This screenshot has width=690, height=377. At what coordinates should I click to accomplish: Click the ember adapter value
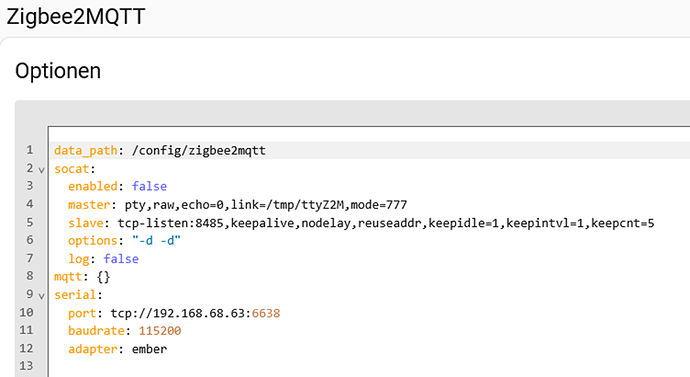(x=150, y=349)
